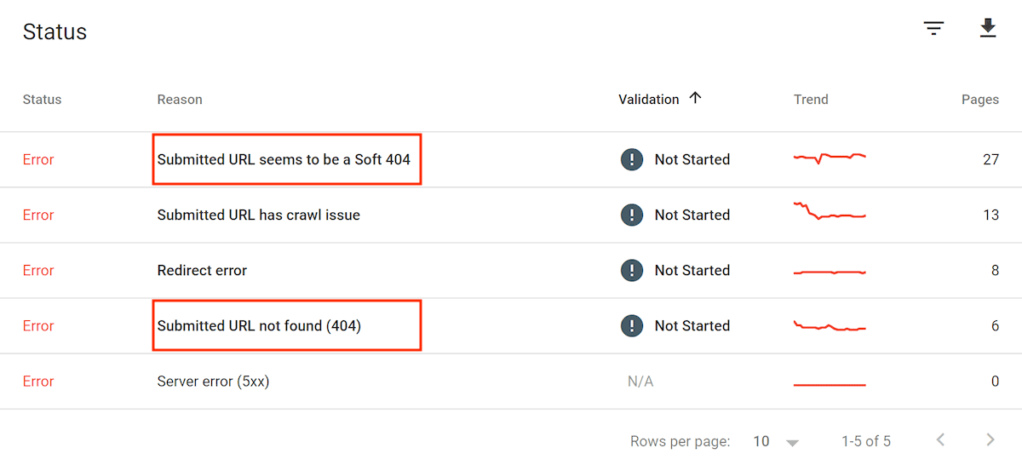Open the rows per page dropdown
Screen dimensions: 1022x465
777,441
